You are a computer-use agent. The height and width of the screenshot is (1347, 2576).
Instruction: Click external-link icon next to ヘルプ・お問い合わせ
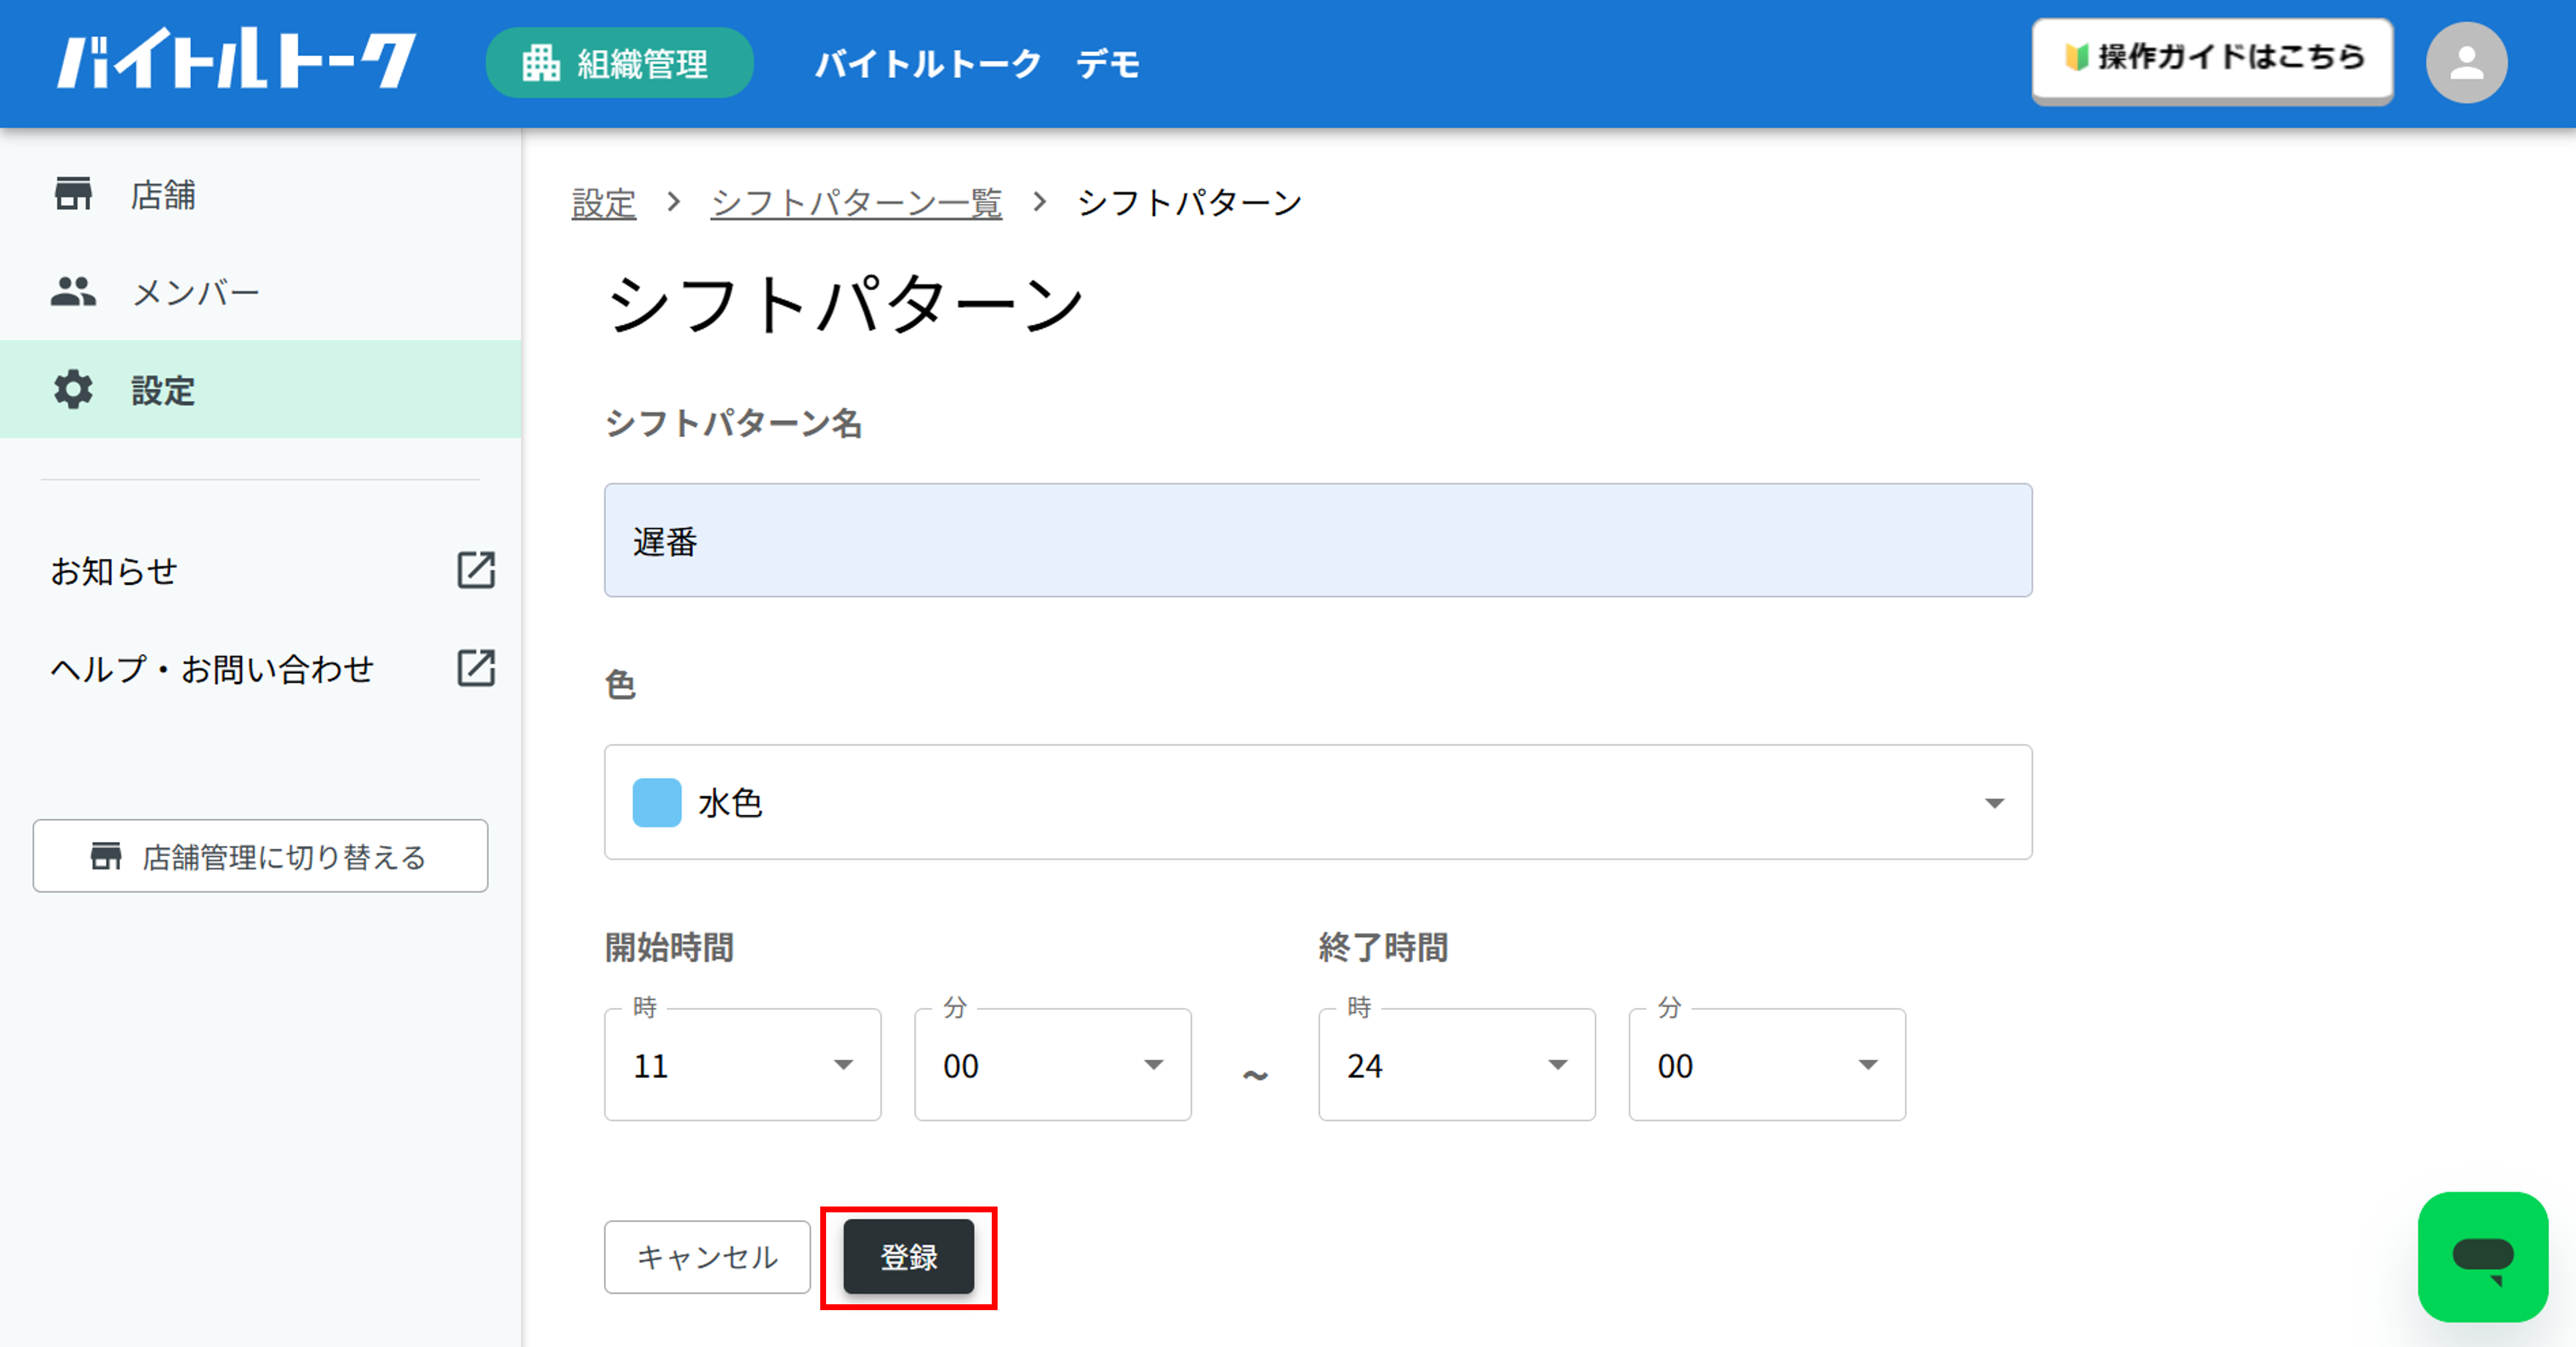pos(476,668)
